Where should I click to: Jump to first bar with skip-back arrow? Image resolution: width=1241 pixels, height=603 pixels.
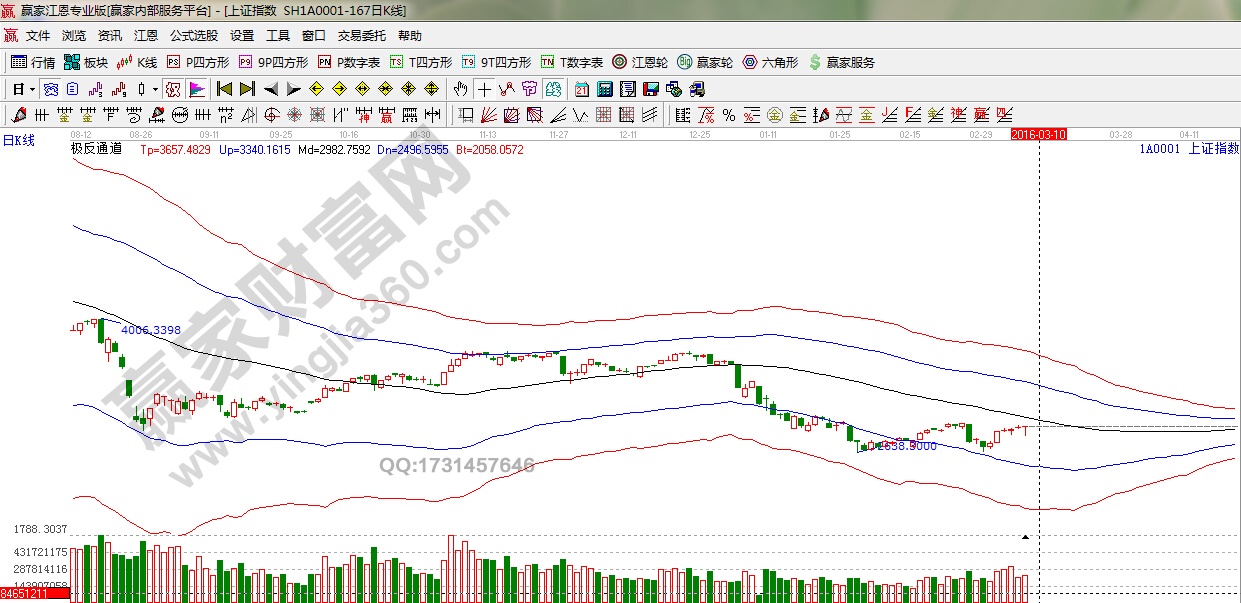[224, 89]
